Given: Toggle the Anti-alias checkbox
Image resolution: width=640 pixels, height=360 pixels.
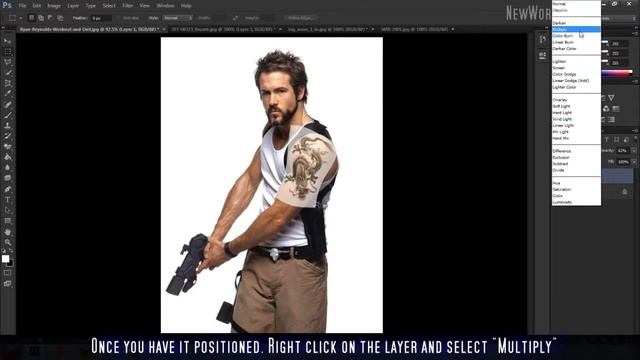Looking at the screenshot, I should click(x=119, y=18).
